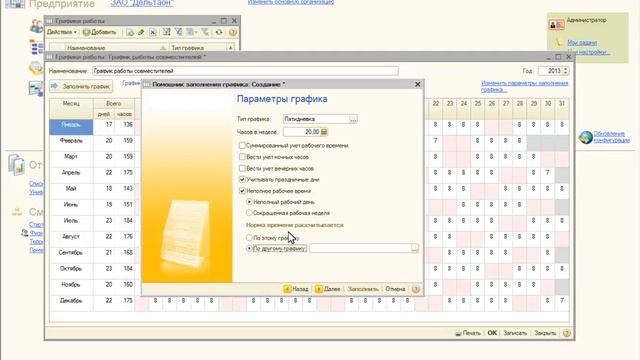The height and width of the screenshot is (360, 640).
Task: Click the reports section document icon
Action: pyautogui.click(x=17, y=164)
